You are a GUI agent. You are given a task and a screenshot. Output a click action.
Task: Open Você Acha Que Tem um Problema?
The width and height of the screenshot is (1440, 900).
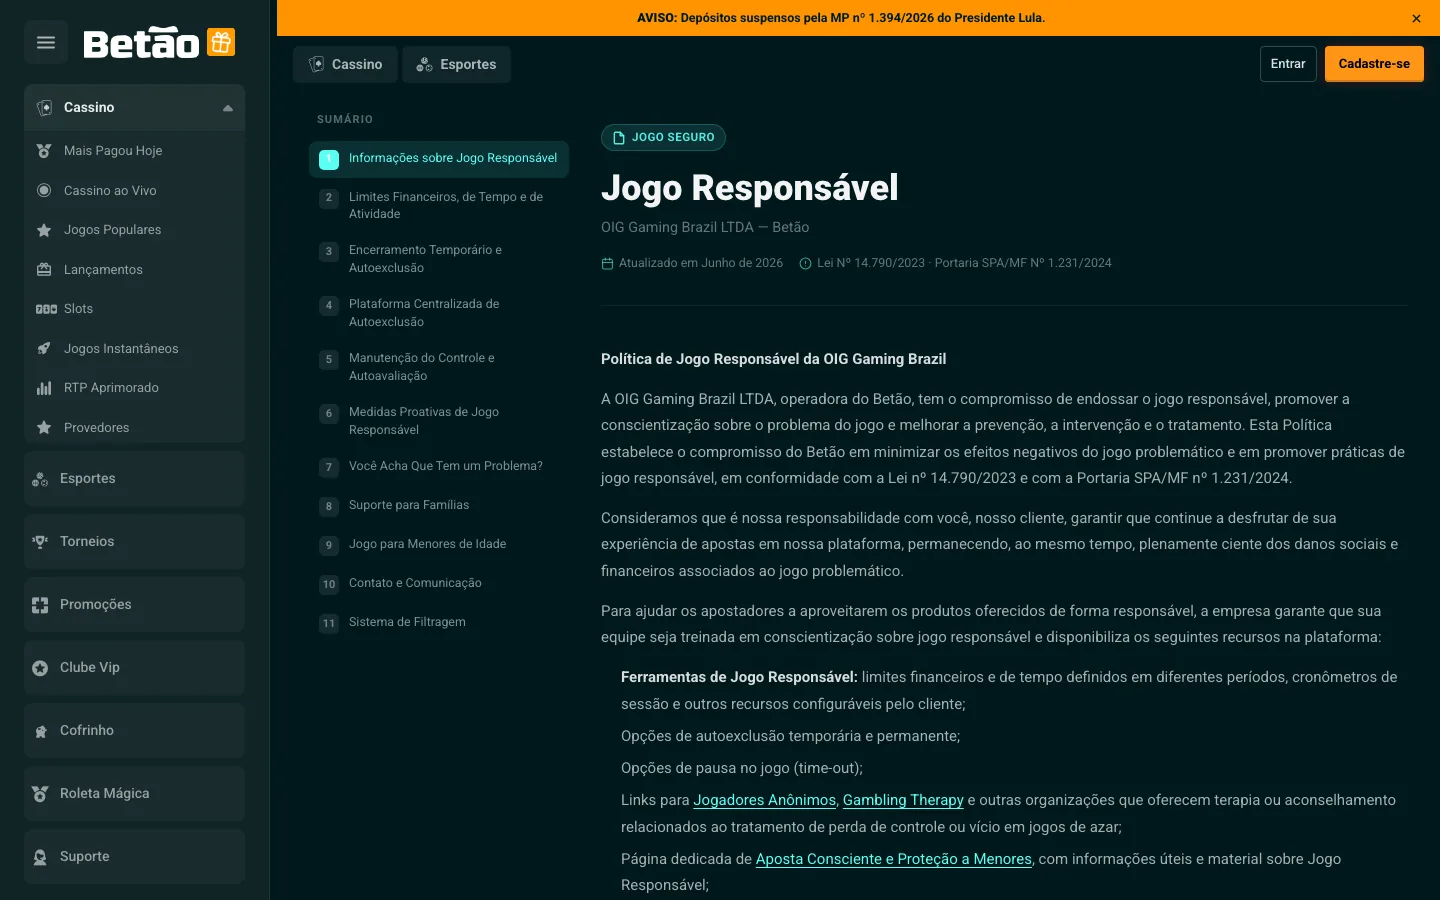tap(438, 466)
